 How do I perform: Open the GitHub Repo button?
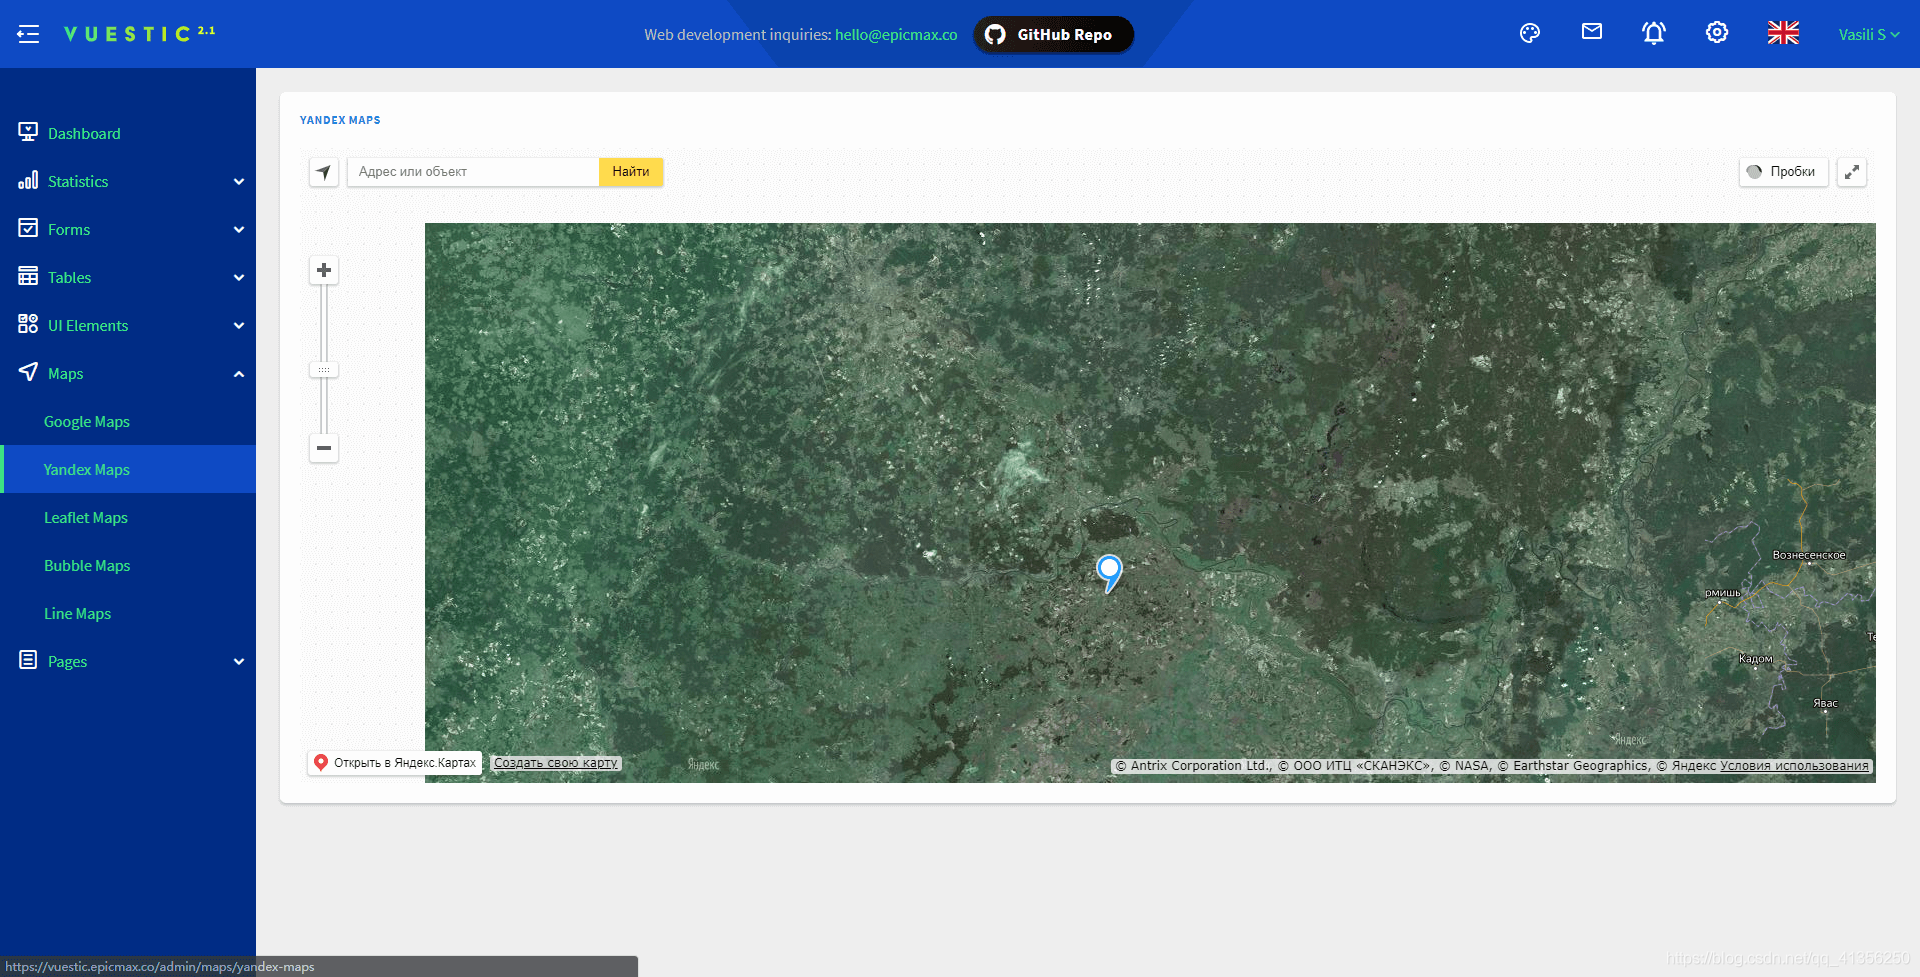pos(1053,35)
